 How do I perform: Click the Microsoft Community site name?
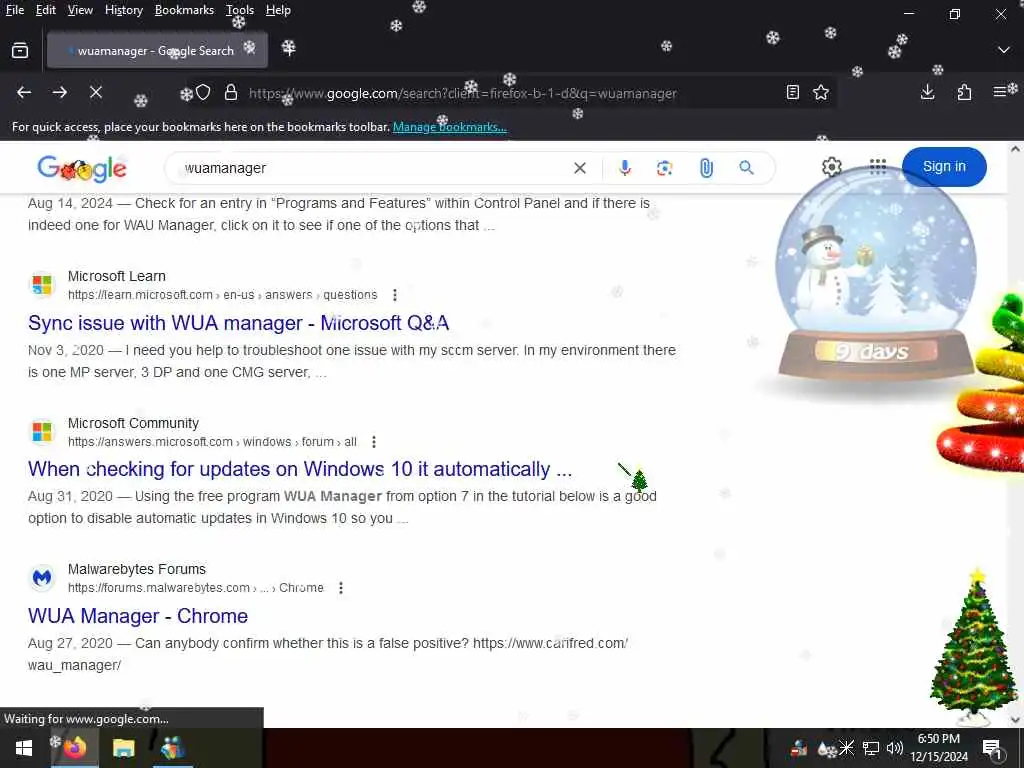(133, 423)
